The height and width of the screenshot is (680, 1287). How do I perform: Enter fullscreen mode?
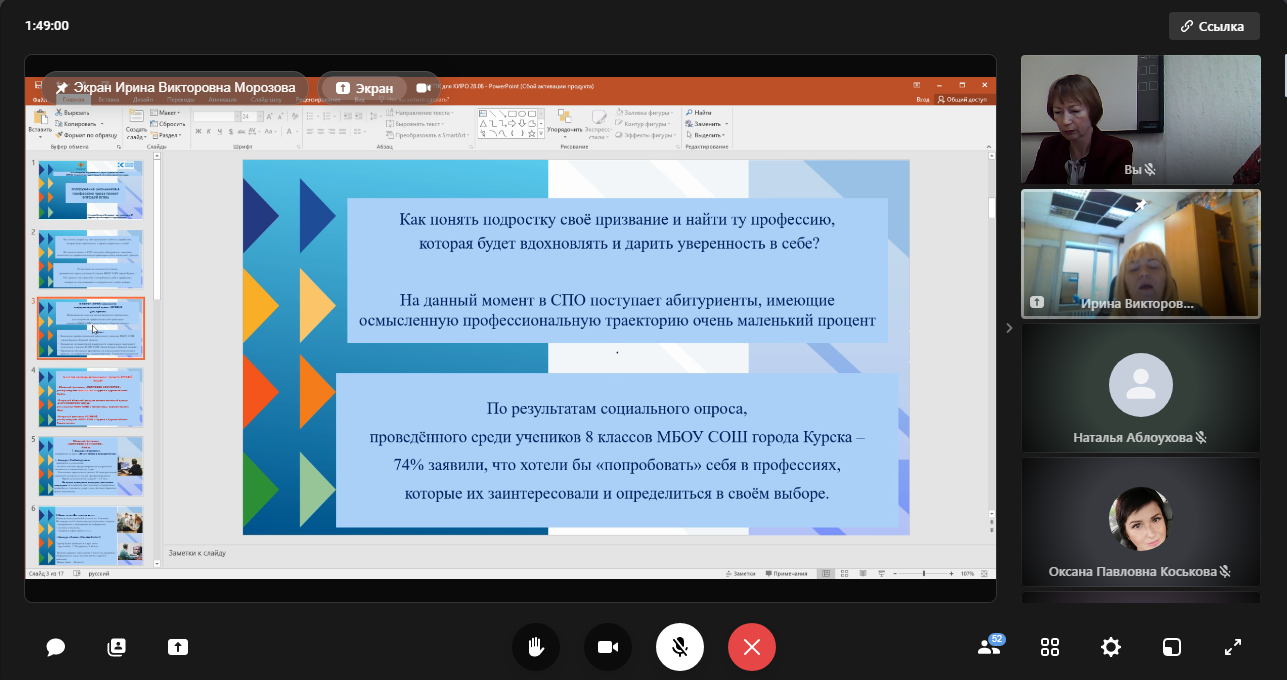click(x=1233, y=647)
